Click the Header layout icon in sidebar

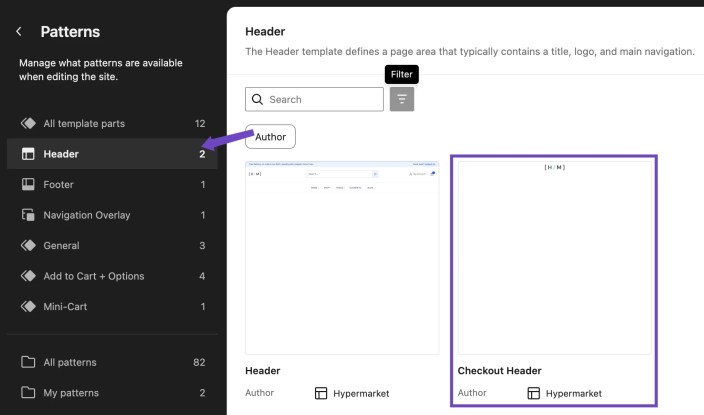click(28, 154)
